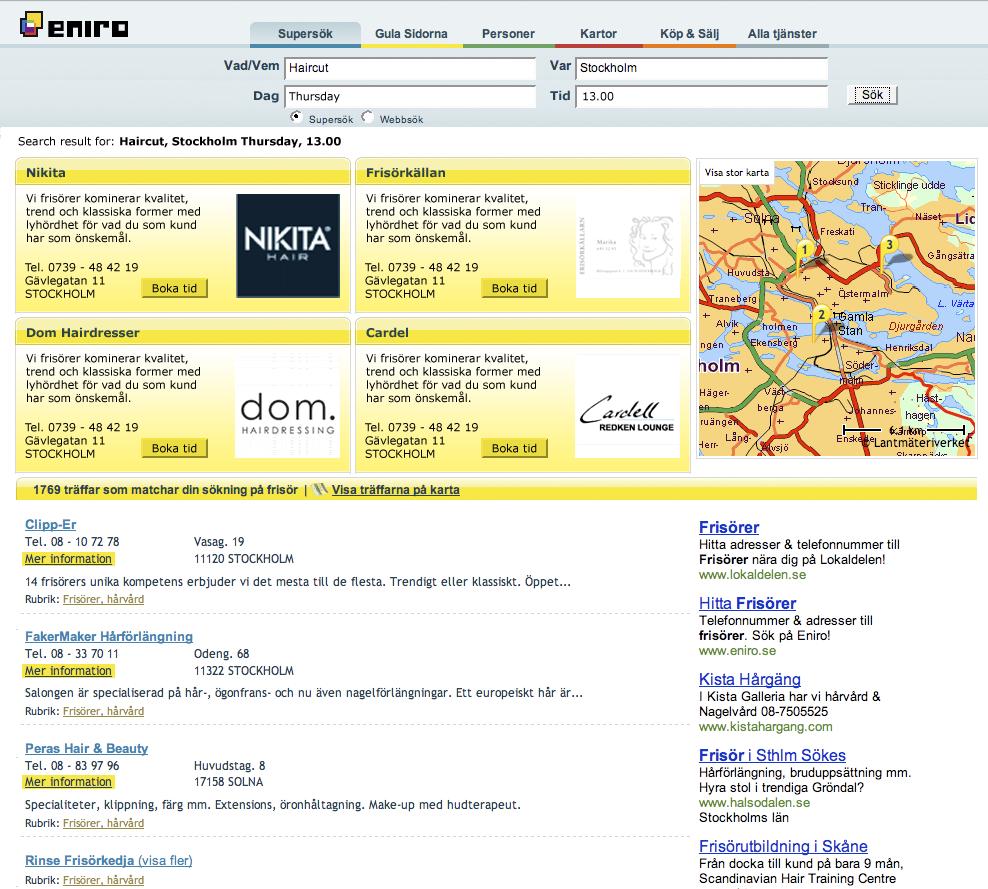The width and height of the screenshot is (988, 889).
Task: Click Clipp-Er's Frisörer, hårvård rubrik link
Action: pos(103,599)
